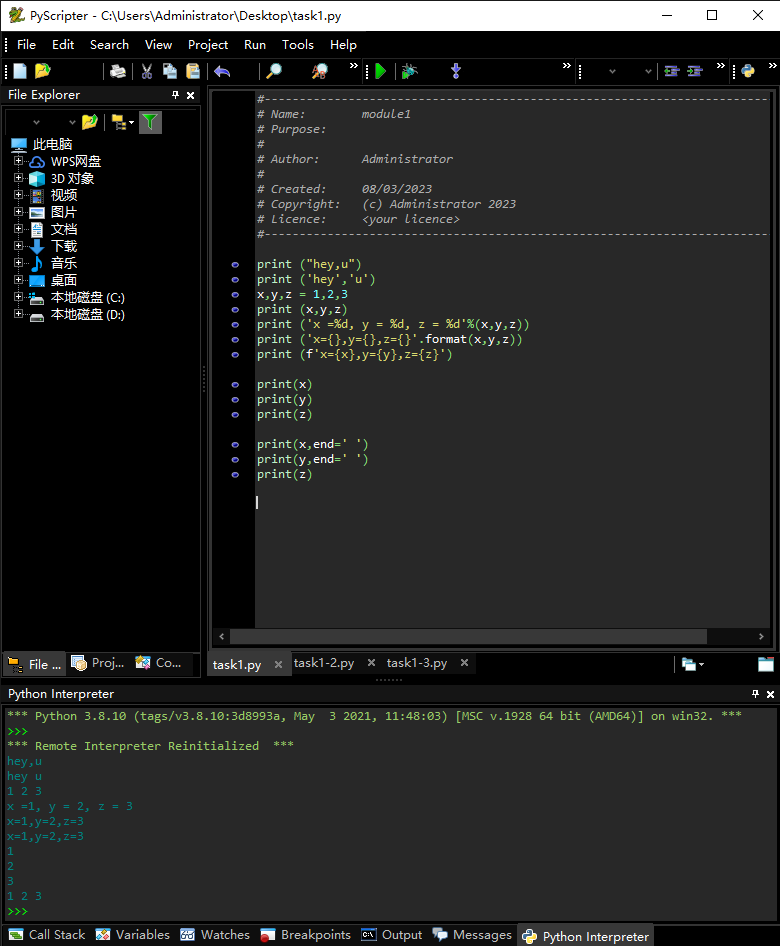Open the editor tab list dropdown
This screenshot has height=946, width=780.
pos(693,664)
